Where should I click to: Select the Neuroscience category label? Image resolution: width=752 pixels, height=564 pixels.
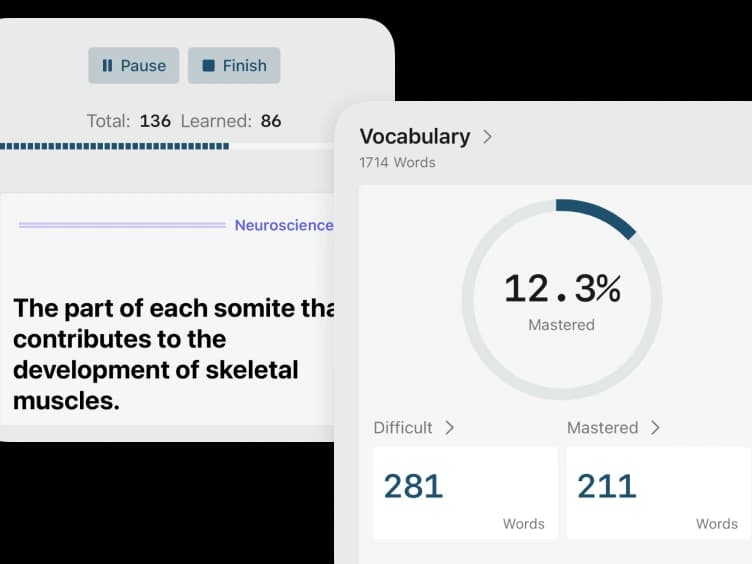pyautogui.click(x=284, y=225)
